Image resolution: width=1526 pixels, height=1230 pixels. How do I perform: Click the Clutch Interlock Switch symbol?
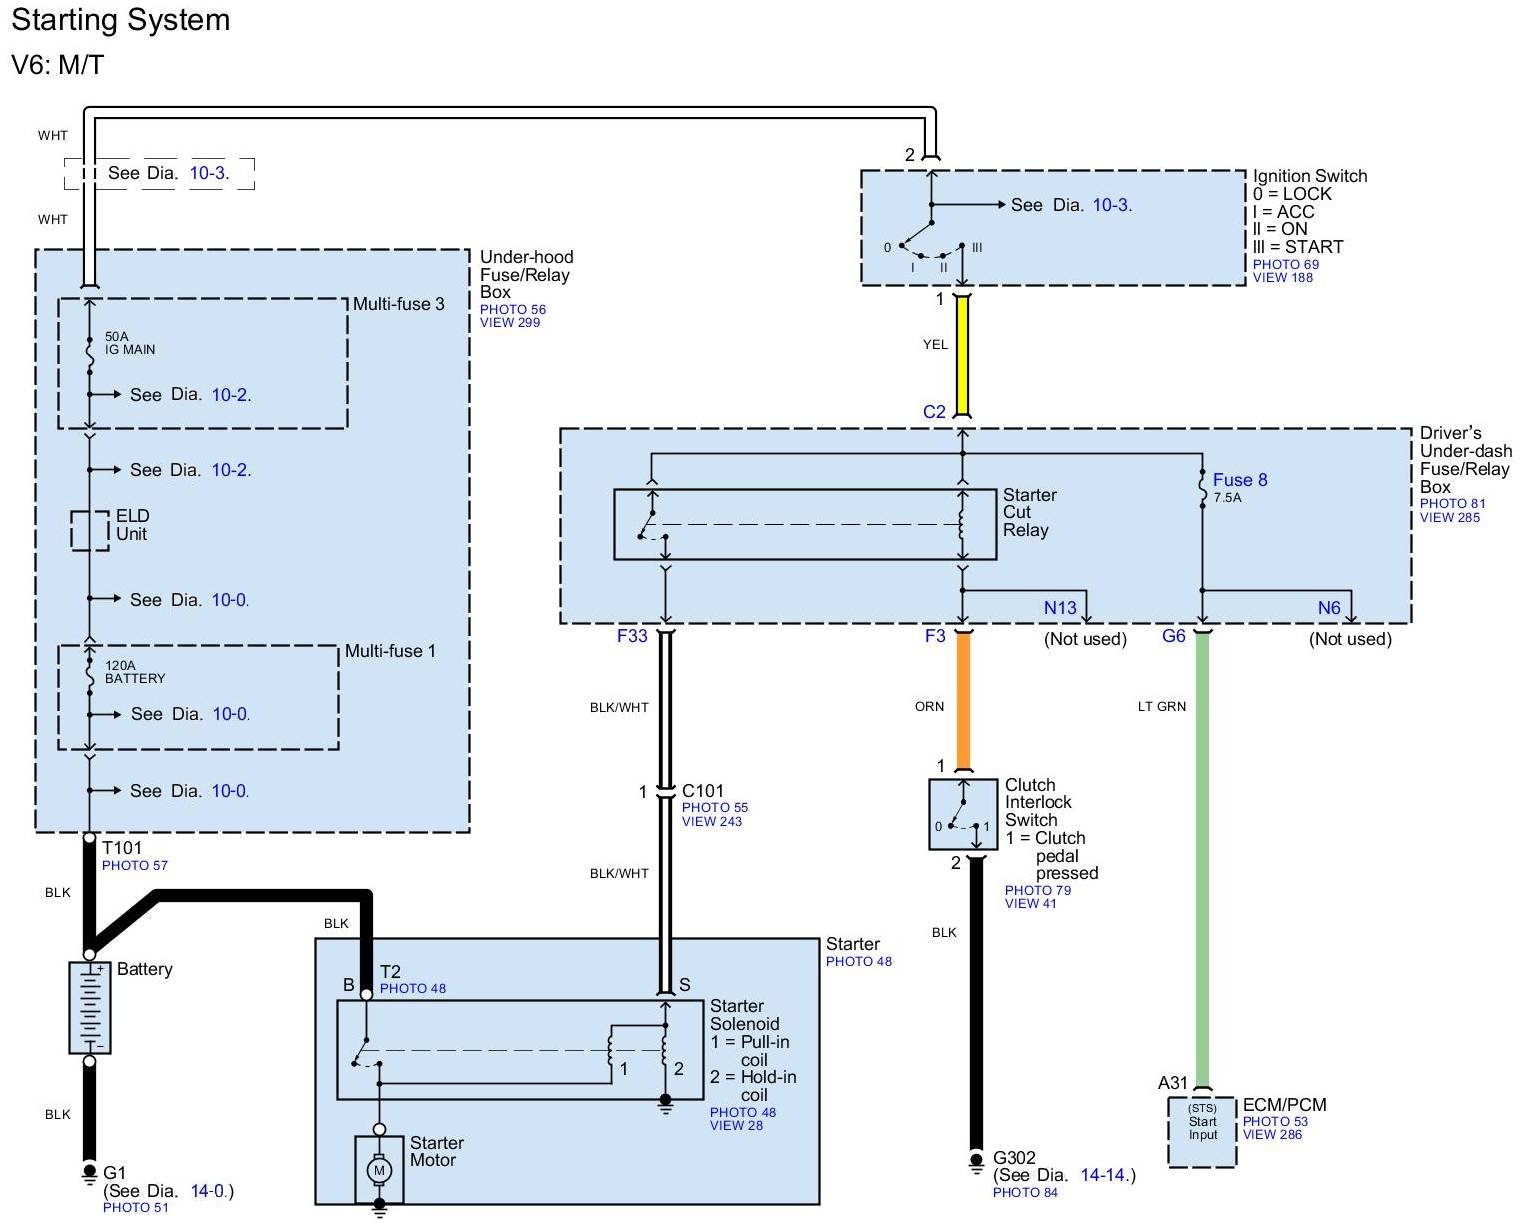tap(963, 814)
